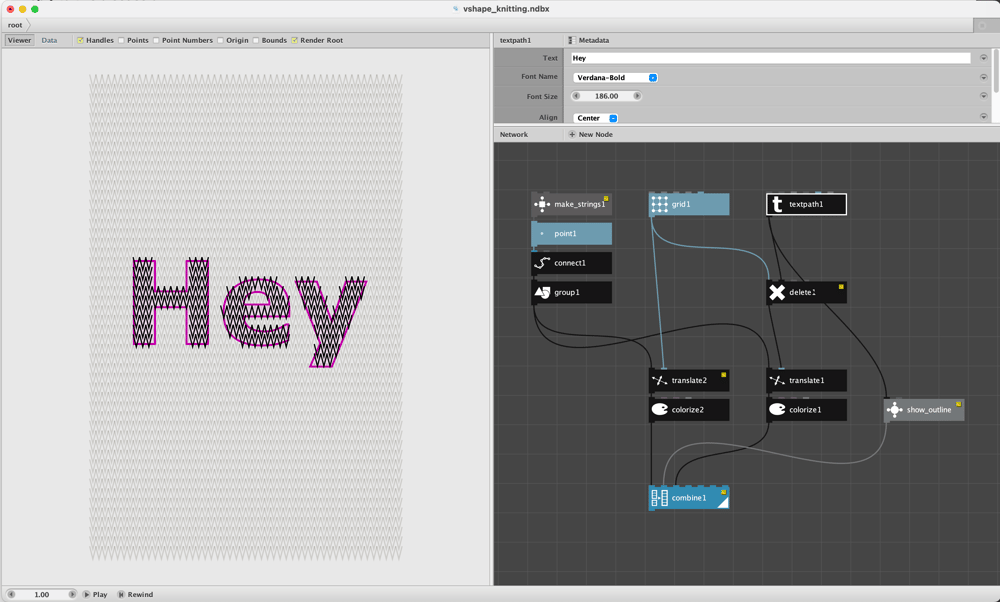Select the make_strings1 node icon
Image resolution: width=1000 pixels, height=602 pixels.
(541, 204)
